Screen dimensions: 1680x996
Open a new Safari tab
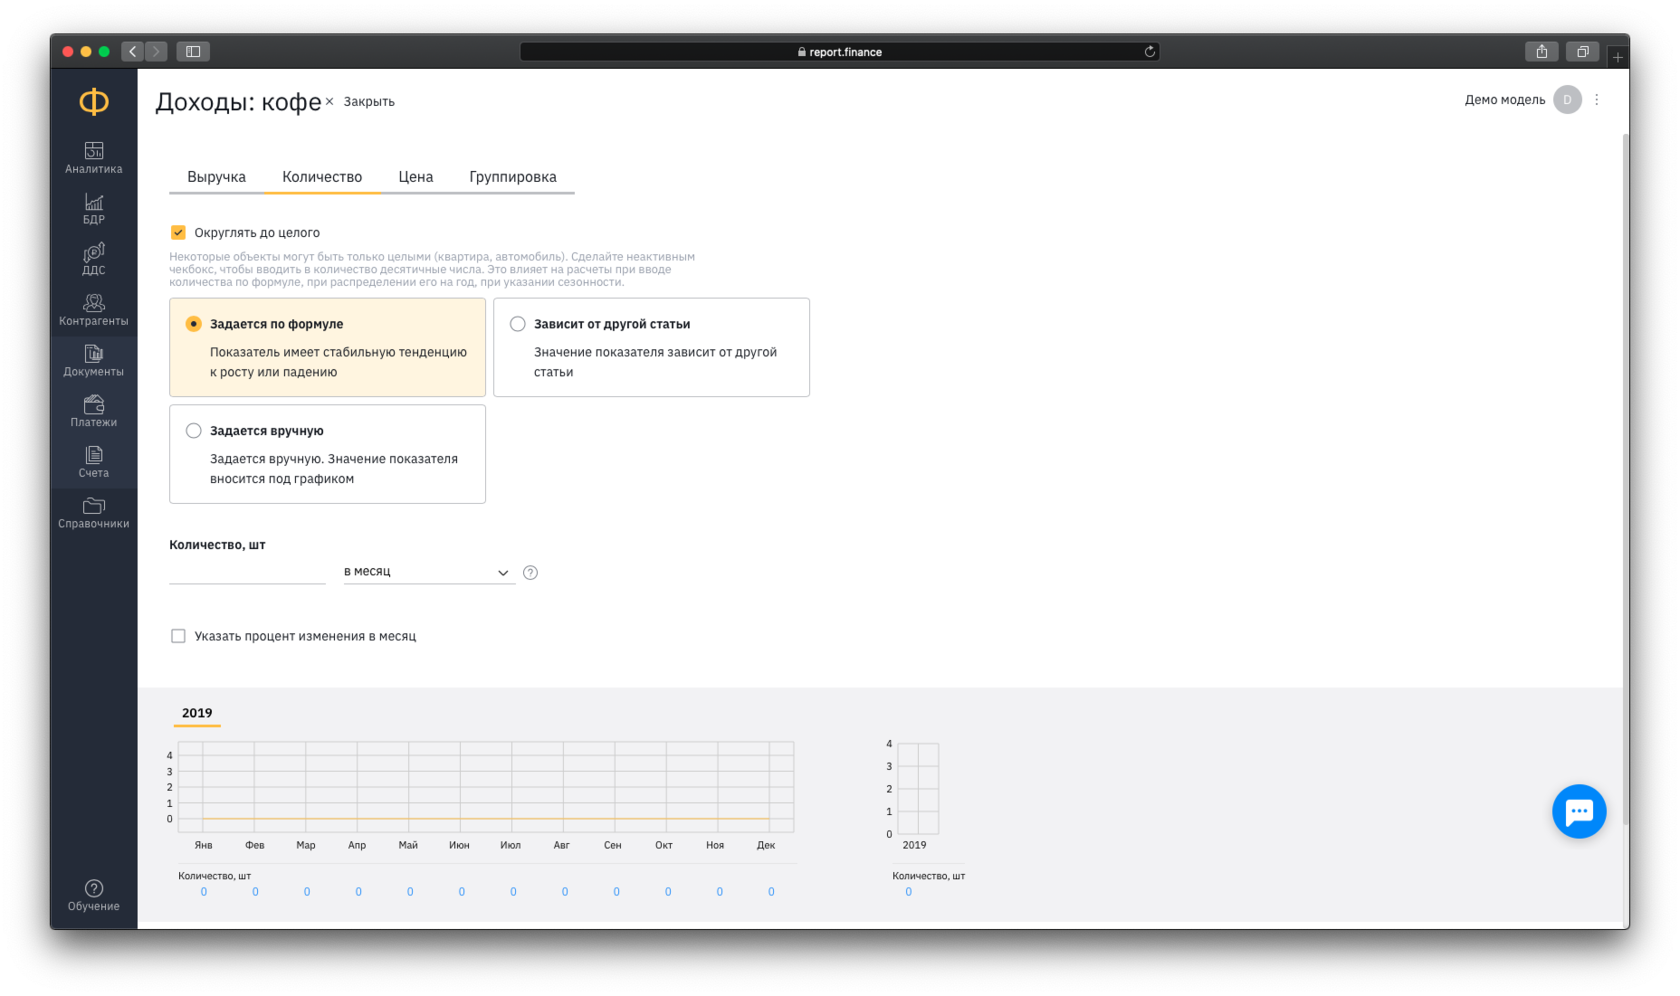pyautogui.click(x=1618, y=57)
